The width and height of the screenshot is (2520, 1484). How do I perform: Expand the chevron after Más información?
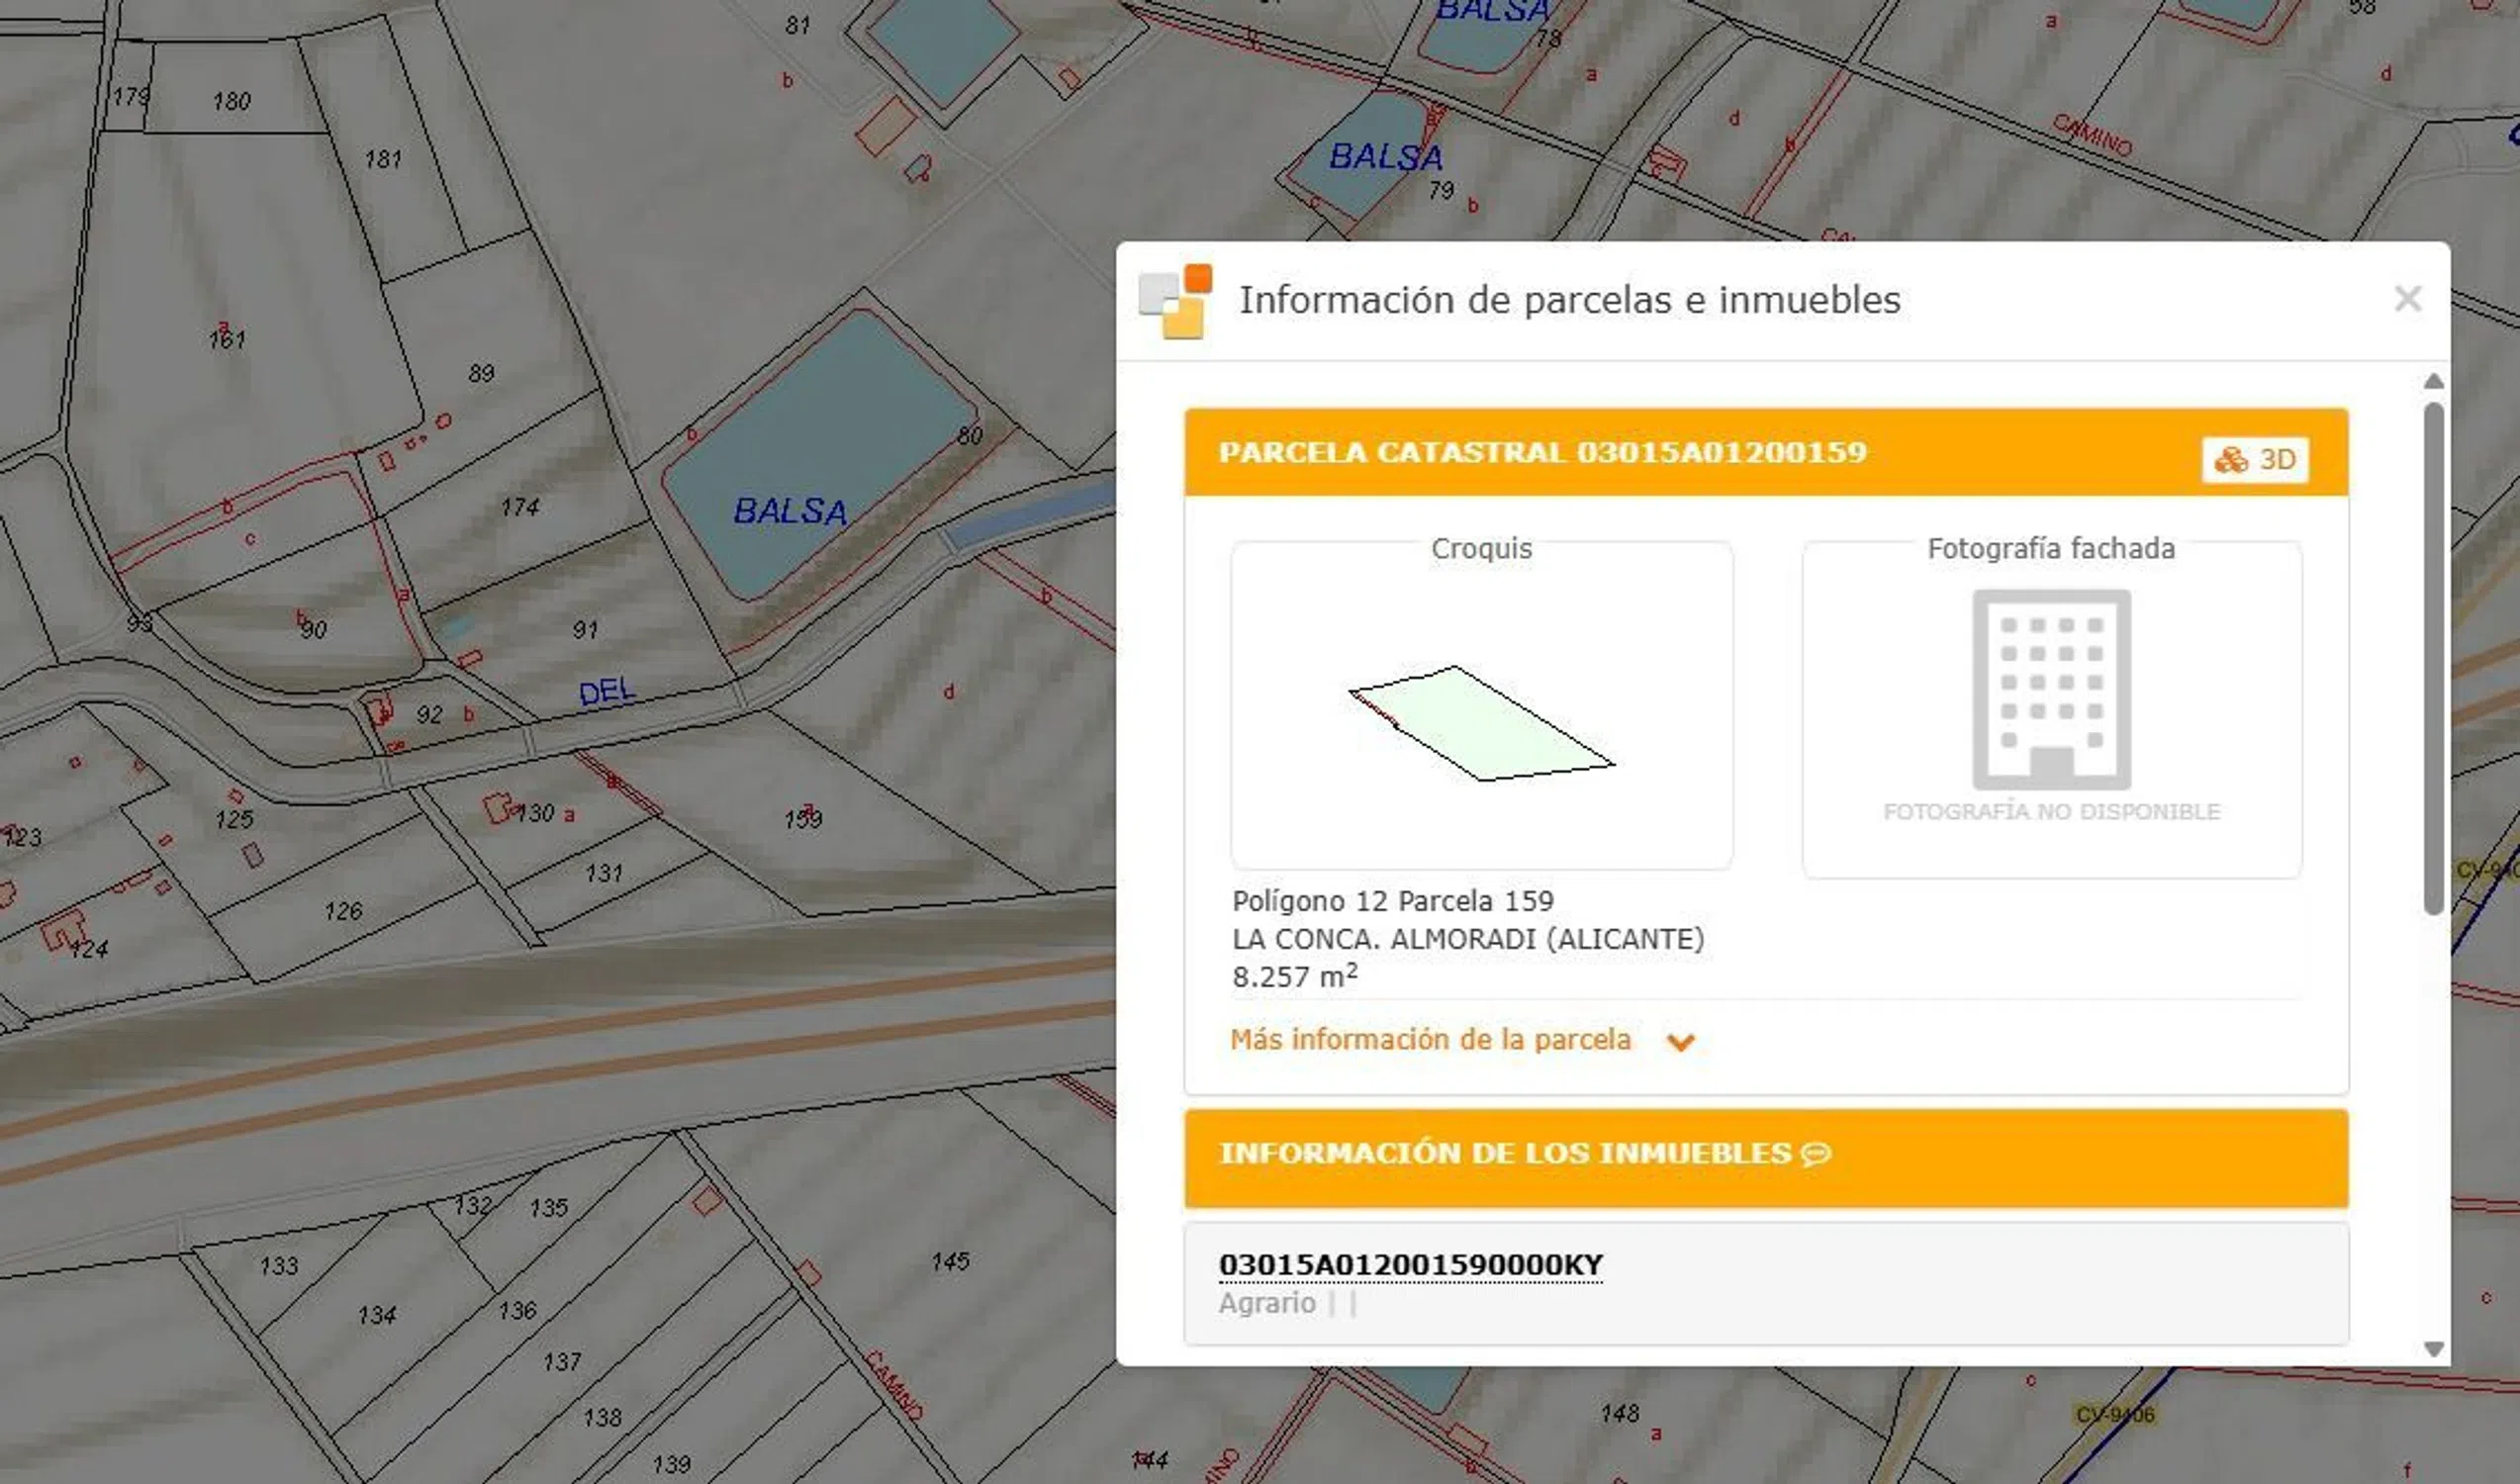(1680, 1042)
